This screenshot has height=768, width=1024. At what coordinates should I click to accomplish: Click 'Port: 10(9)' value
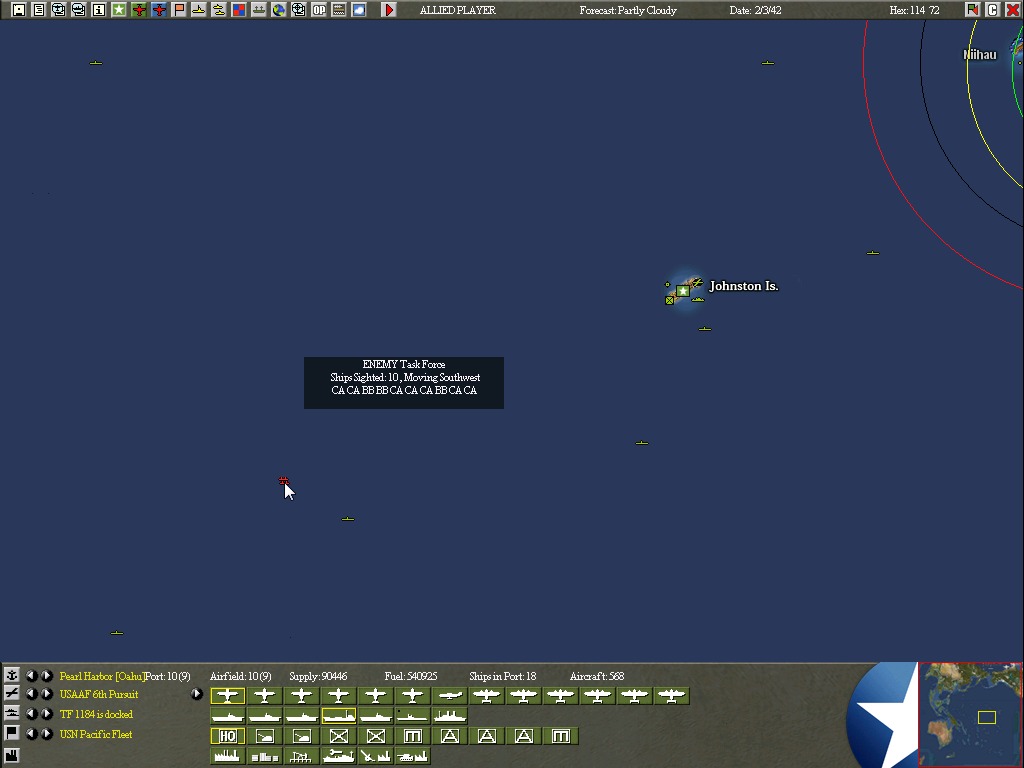click(x=168, y=676)
